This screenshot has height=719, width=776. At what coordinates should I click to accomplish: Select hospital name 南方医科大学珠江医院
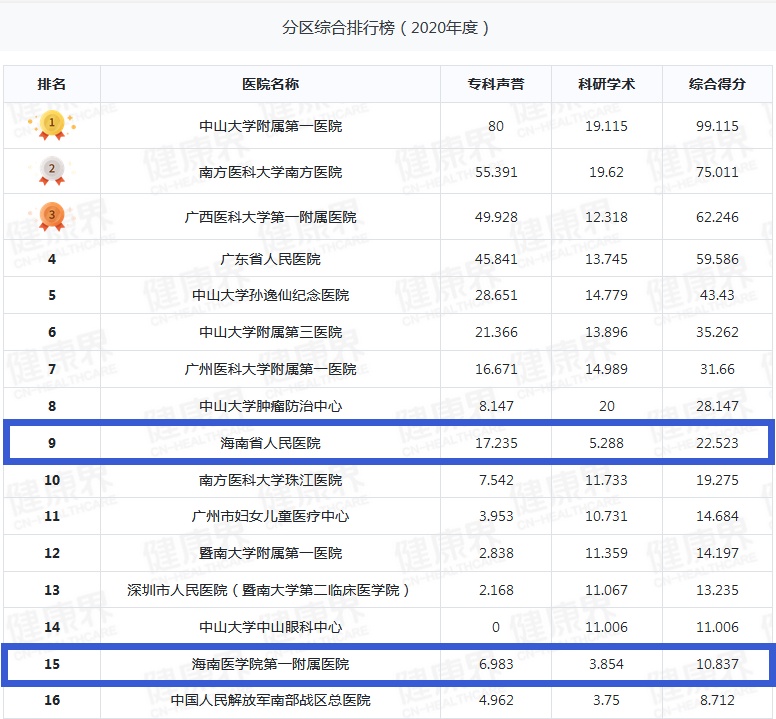271,480
